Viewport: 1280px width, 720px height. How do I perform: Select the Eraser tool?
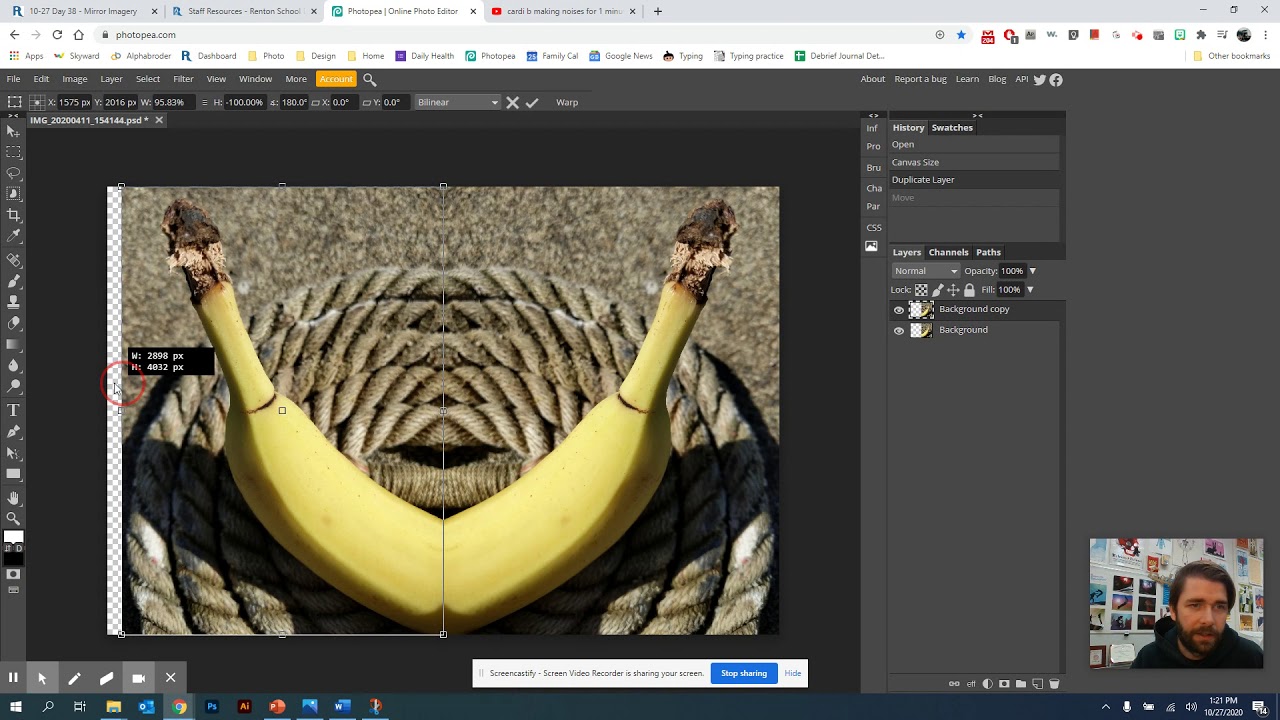click(x=13, y=323)
